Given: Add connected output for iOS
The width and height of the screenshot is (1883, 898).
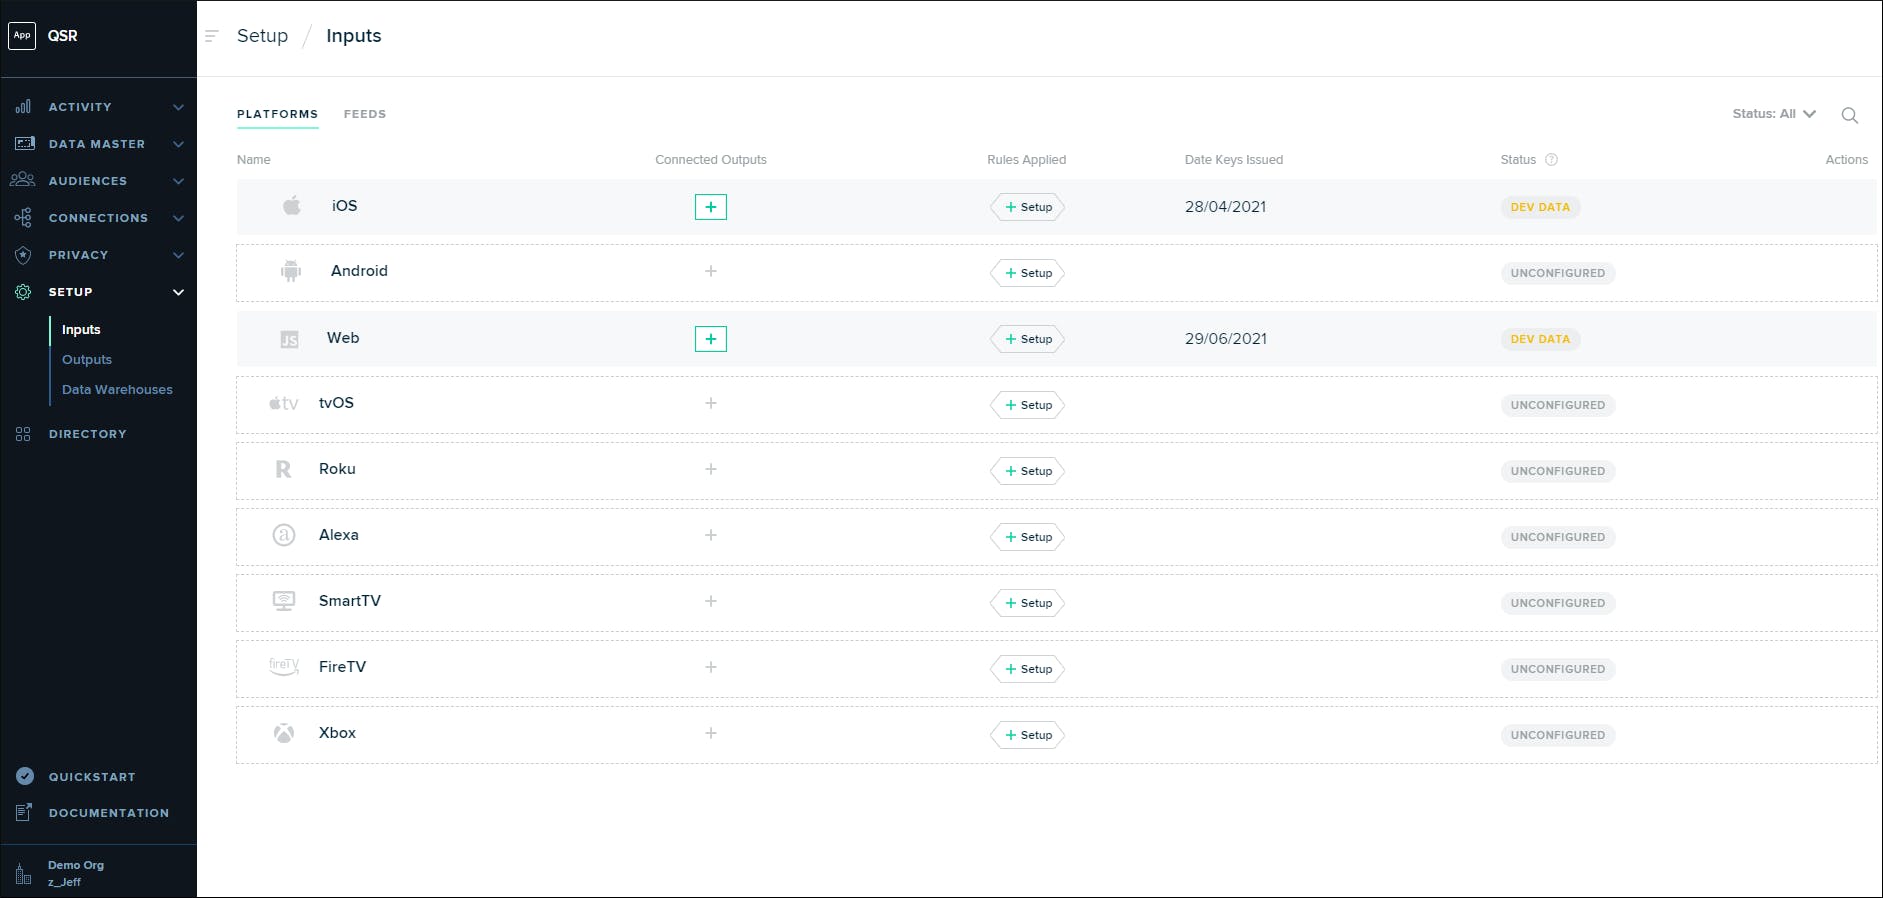Looking at the screenshot, I should (x=711, y=207).
